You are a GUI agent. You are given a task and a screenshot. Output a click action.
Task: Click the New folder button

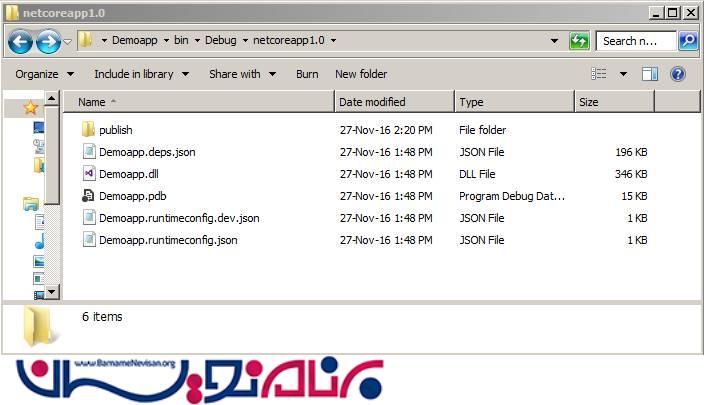point(361,74)
